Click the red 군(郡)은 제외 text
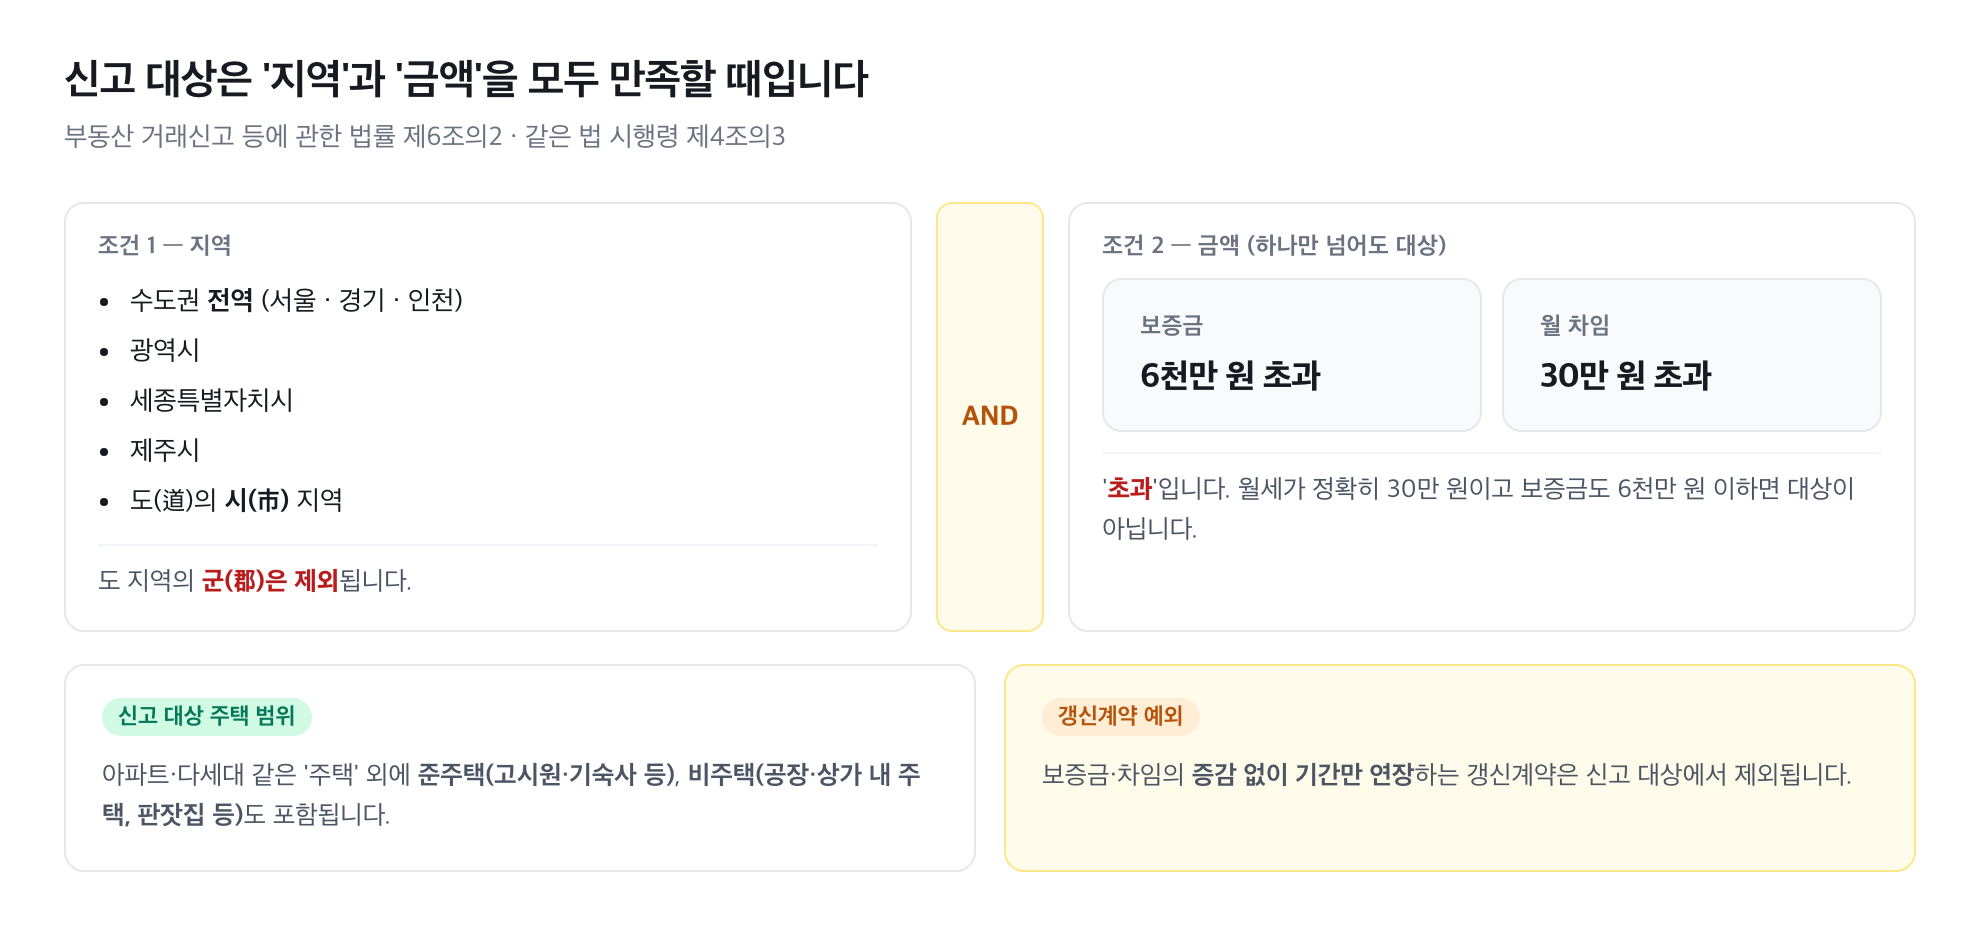 [270, 580]
